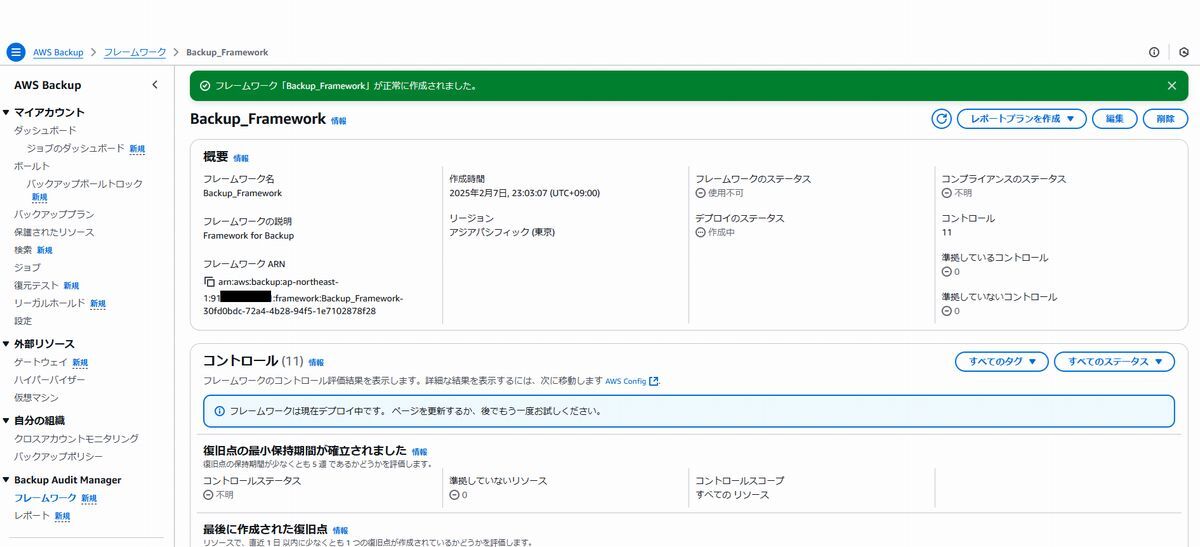Click the control count value 11
This screenshot has height=547, width=1200.
[947, 232]
